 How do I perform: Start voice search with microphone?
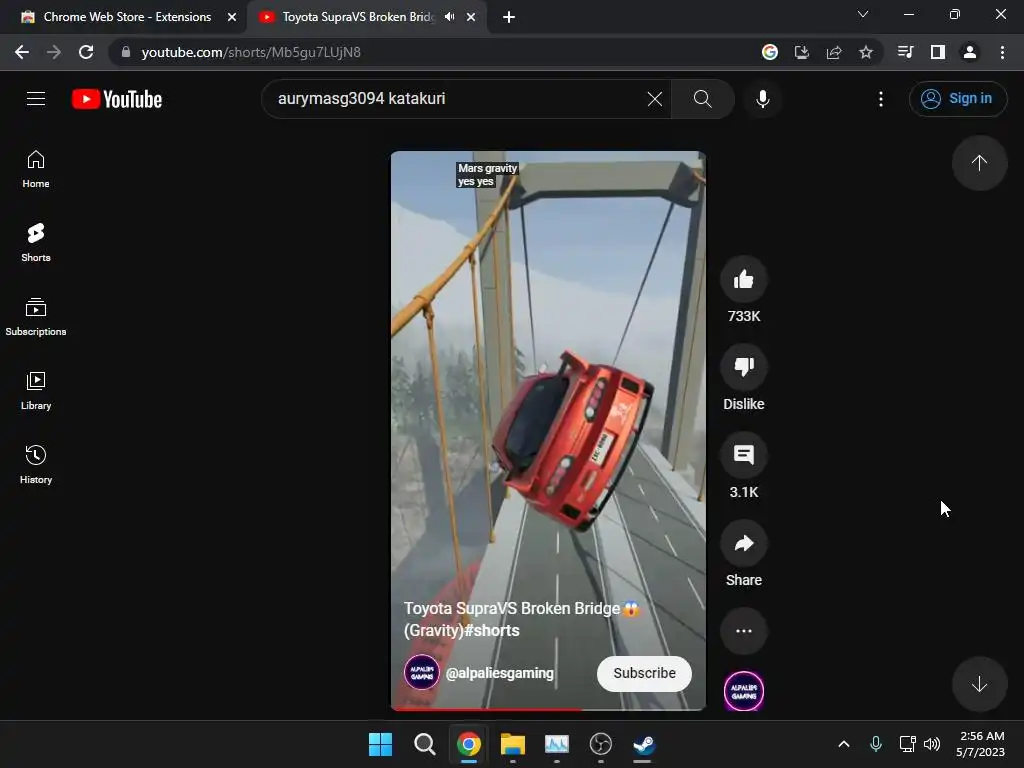762,99
